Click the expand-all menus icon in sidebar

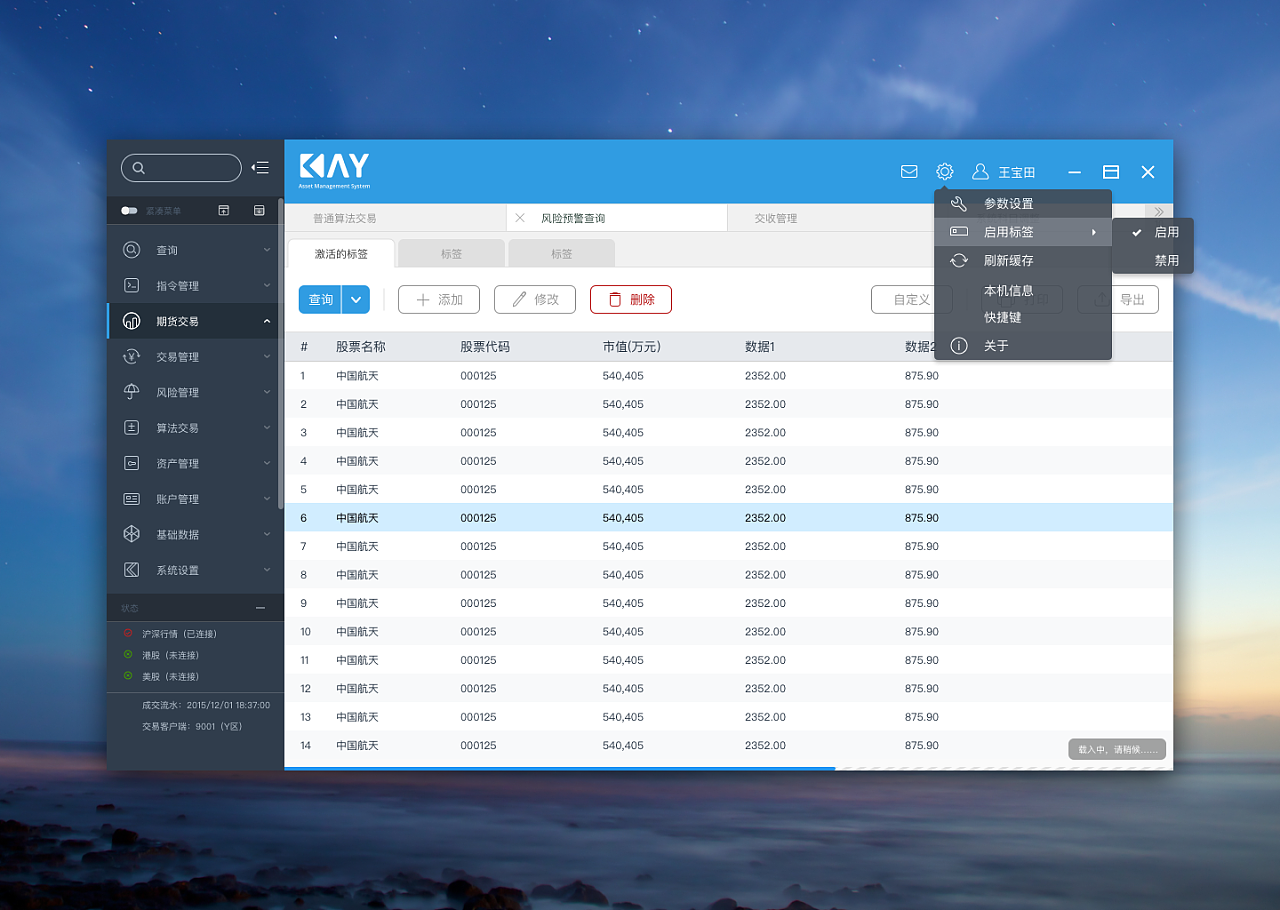[259, 210]
